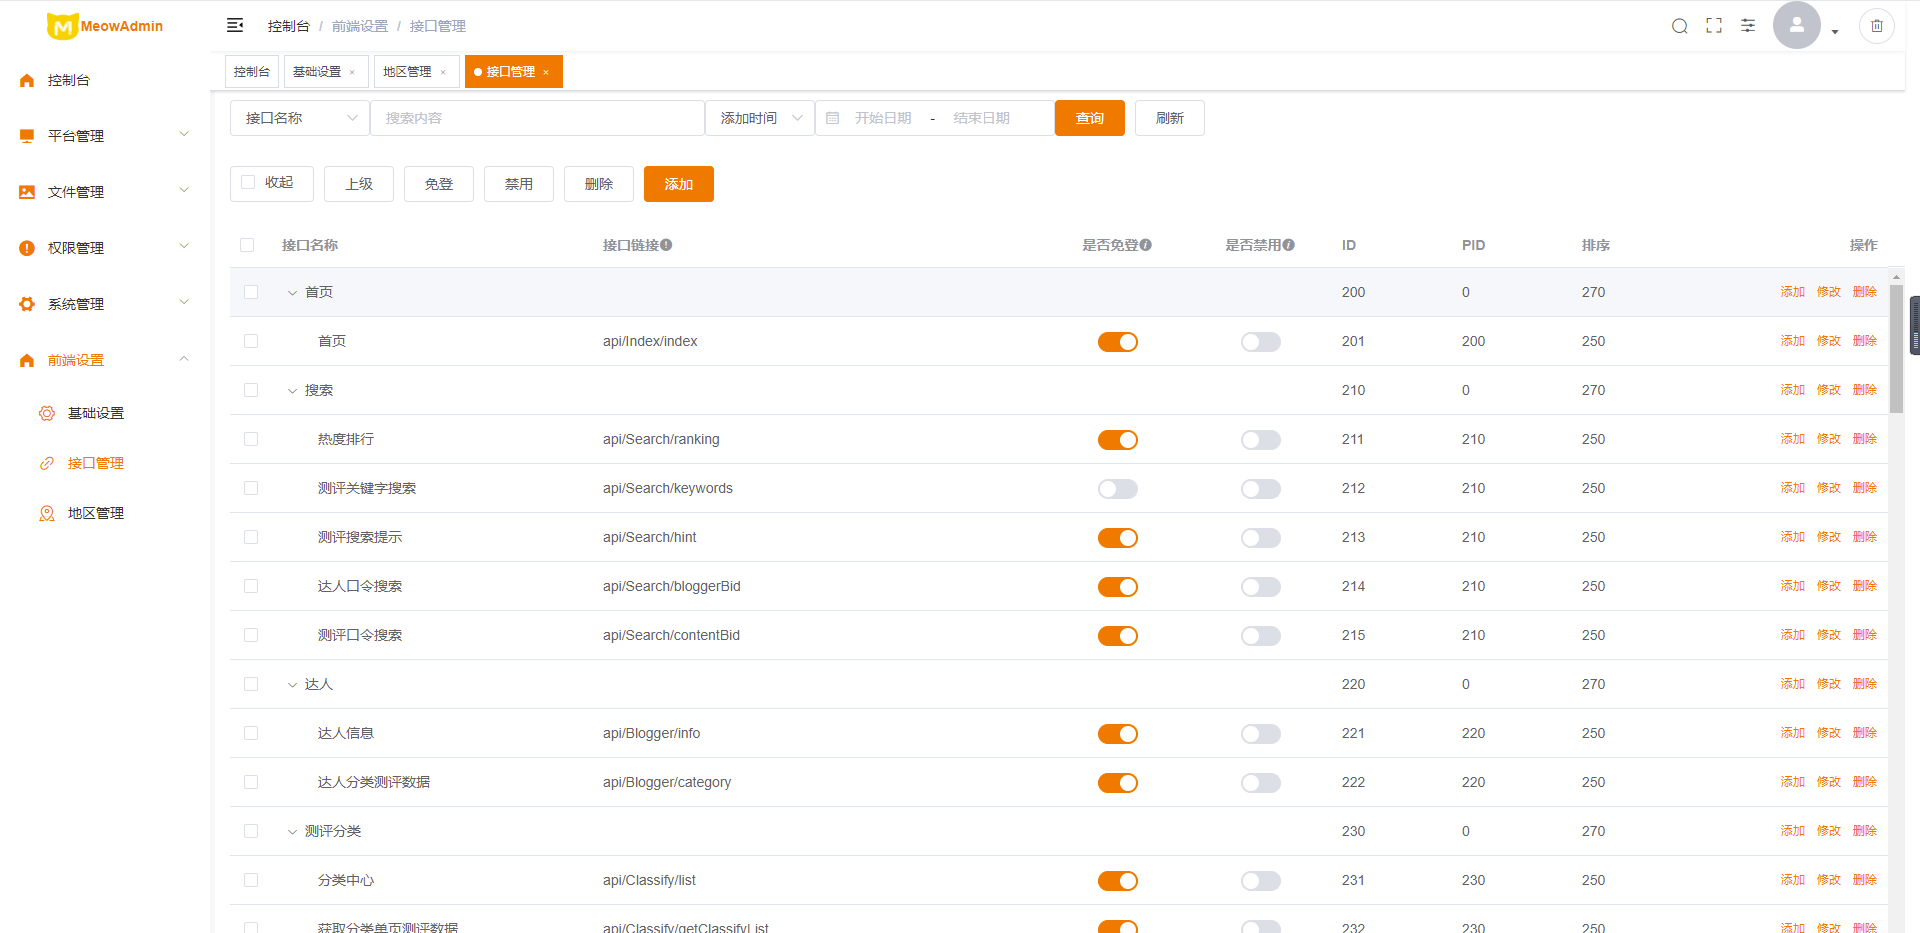Open 地区管理 in the sidebar
The height and width of the screenshot is (933, 1920).
[96, 513]
